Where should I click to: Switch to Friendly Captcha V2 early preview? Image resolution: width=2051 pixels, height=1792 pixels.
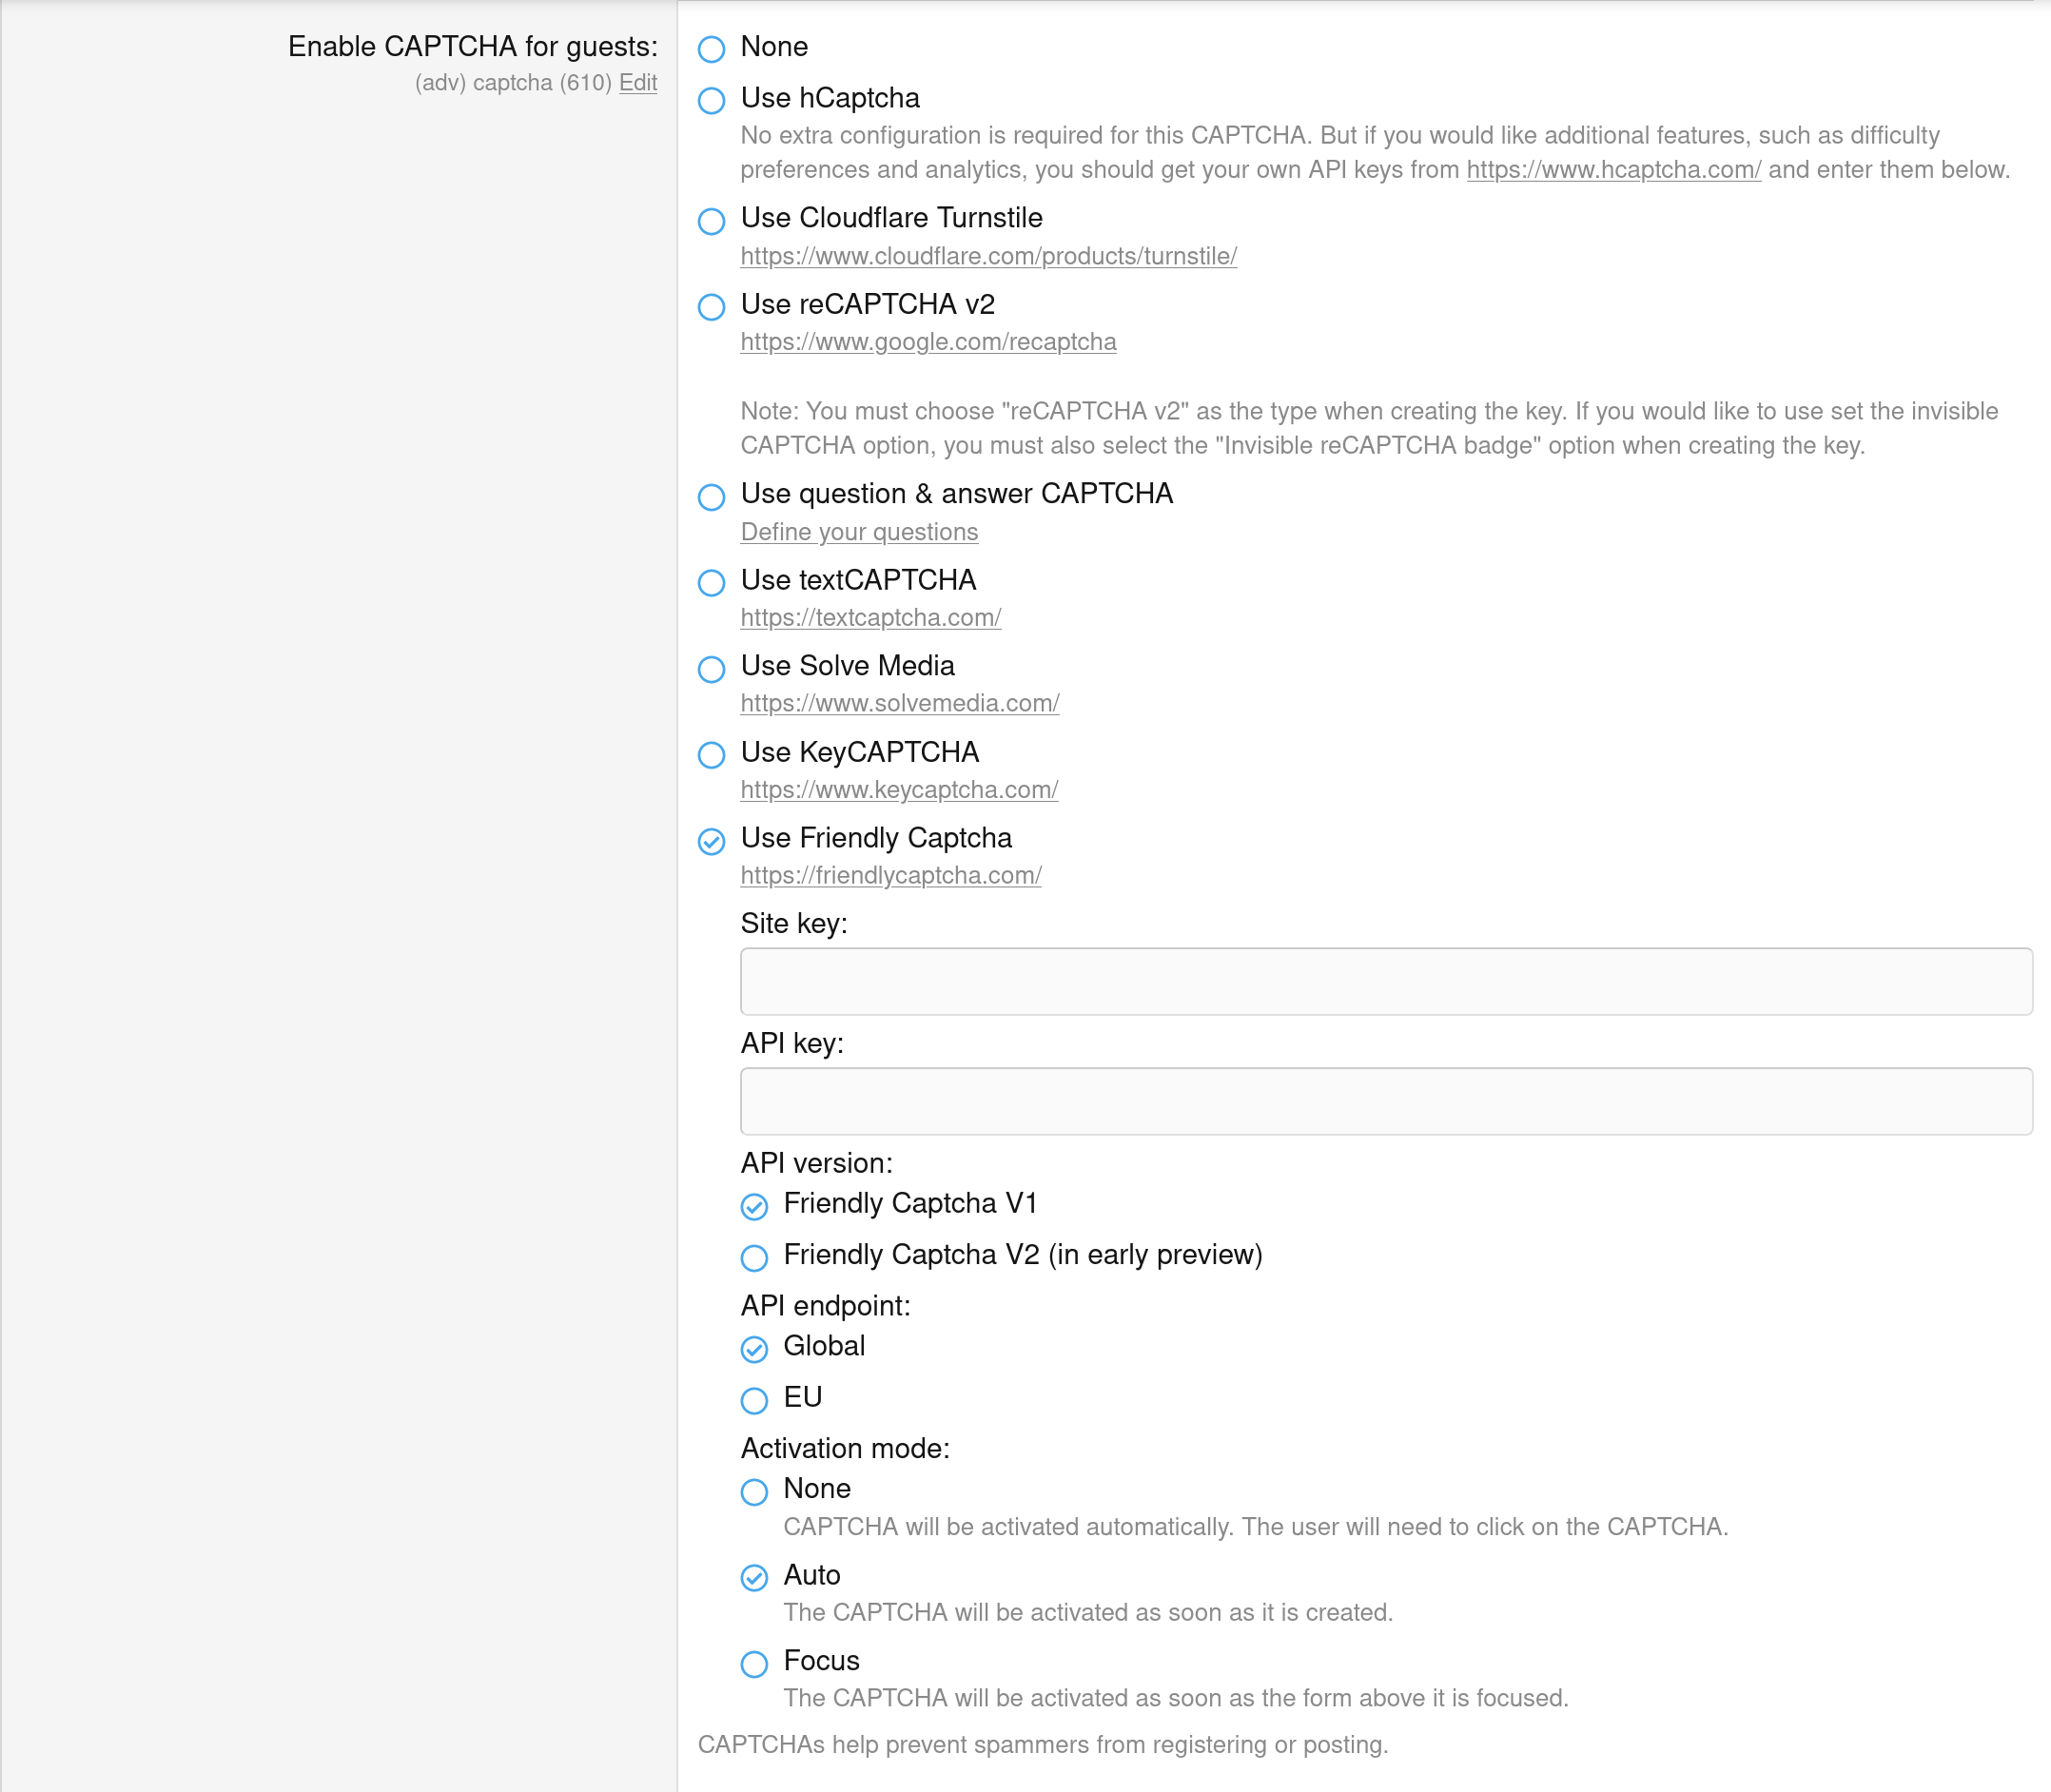pyautogui.click(x=754, y=1257)
